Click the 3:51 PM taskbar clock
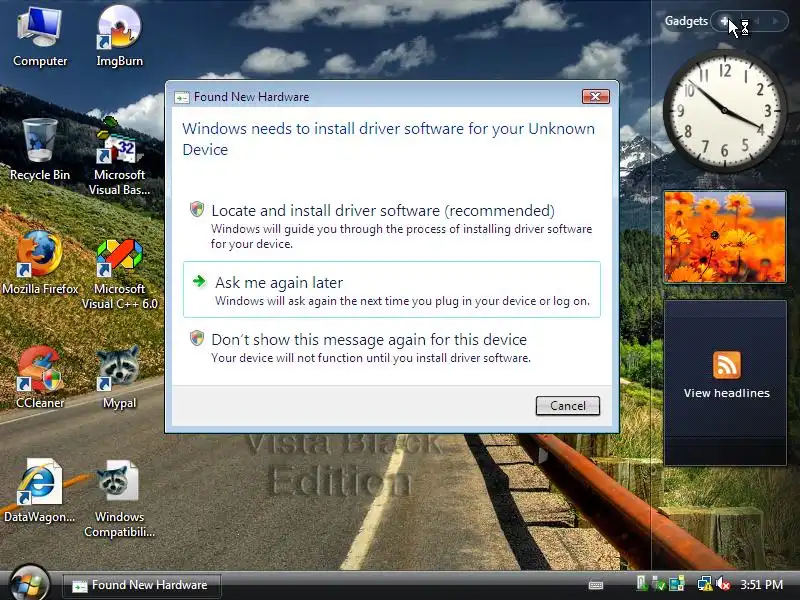 point(761,585)
